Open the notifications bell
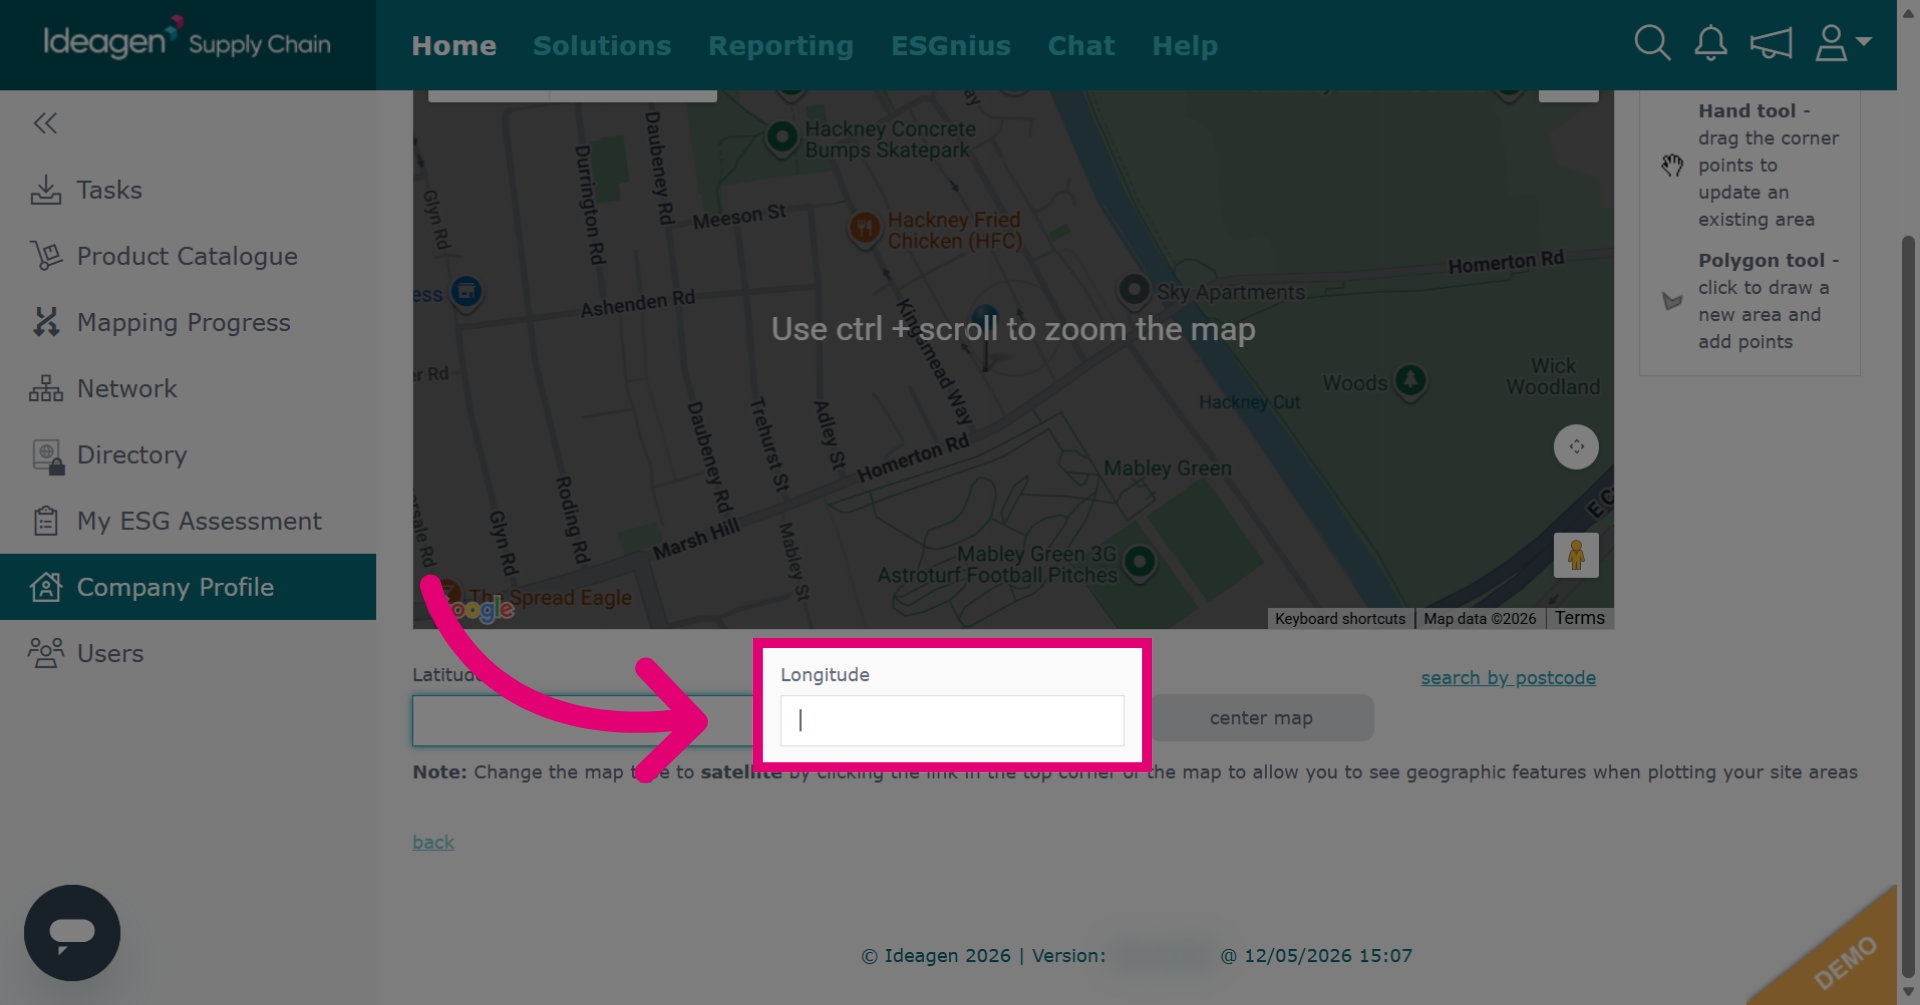 click(1711, 43)
